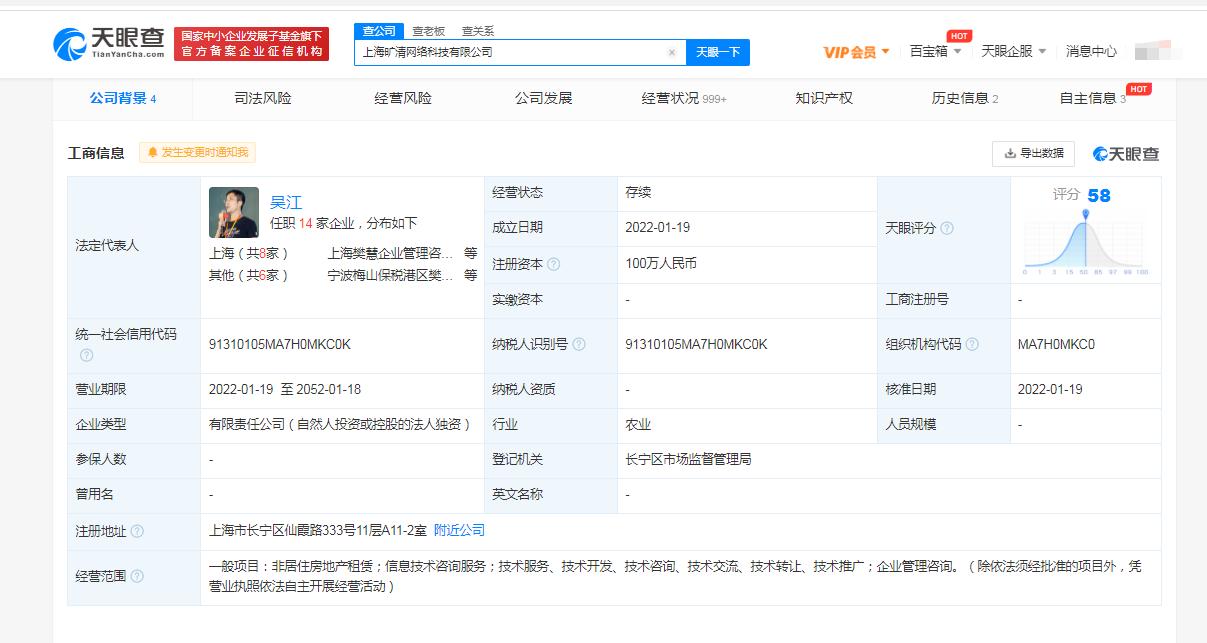Click the 上海（共8家） distribution entry

tap(250, 254)
